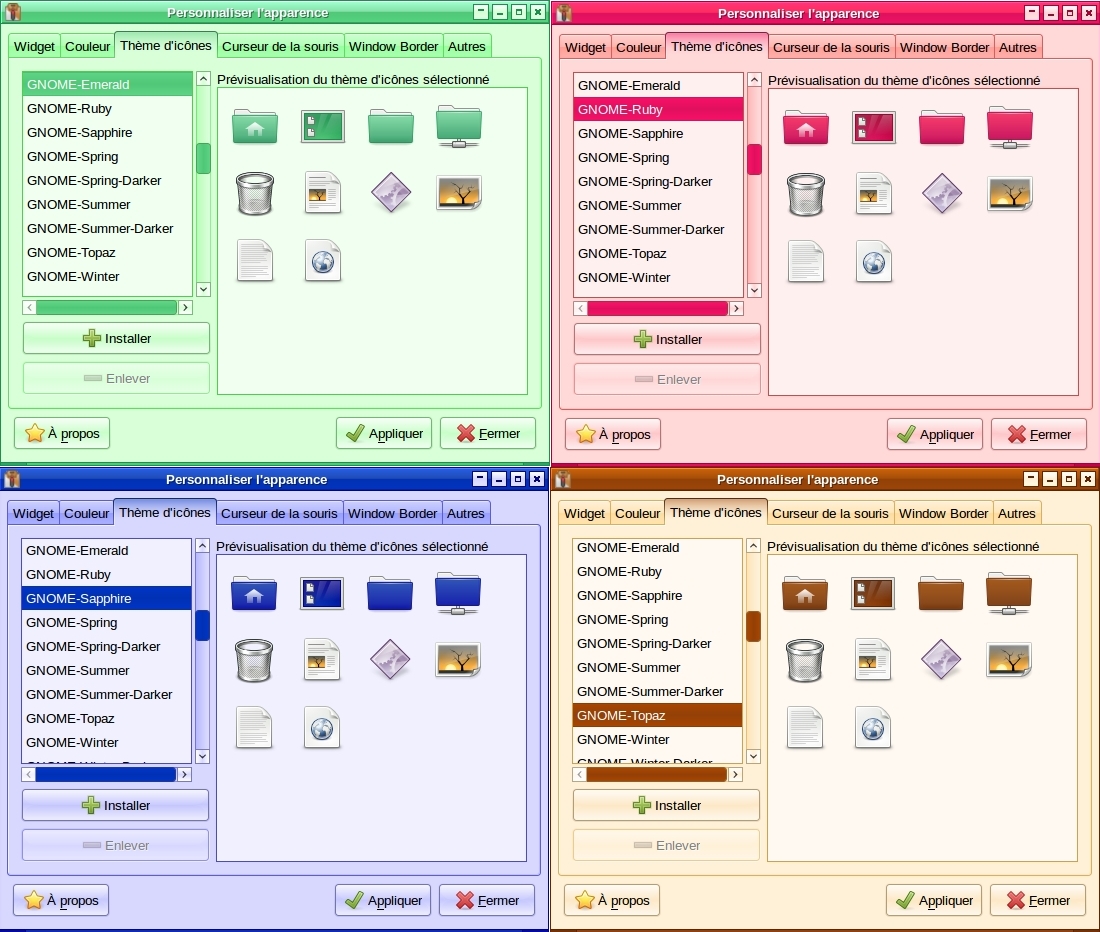Select GNOME-Emerald in the Ruby window list
This screenshot has width=1100, height=932.
(x=658, y=86)
